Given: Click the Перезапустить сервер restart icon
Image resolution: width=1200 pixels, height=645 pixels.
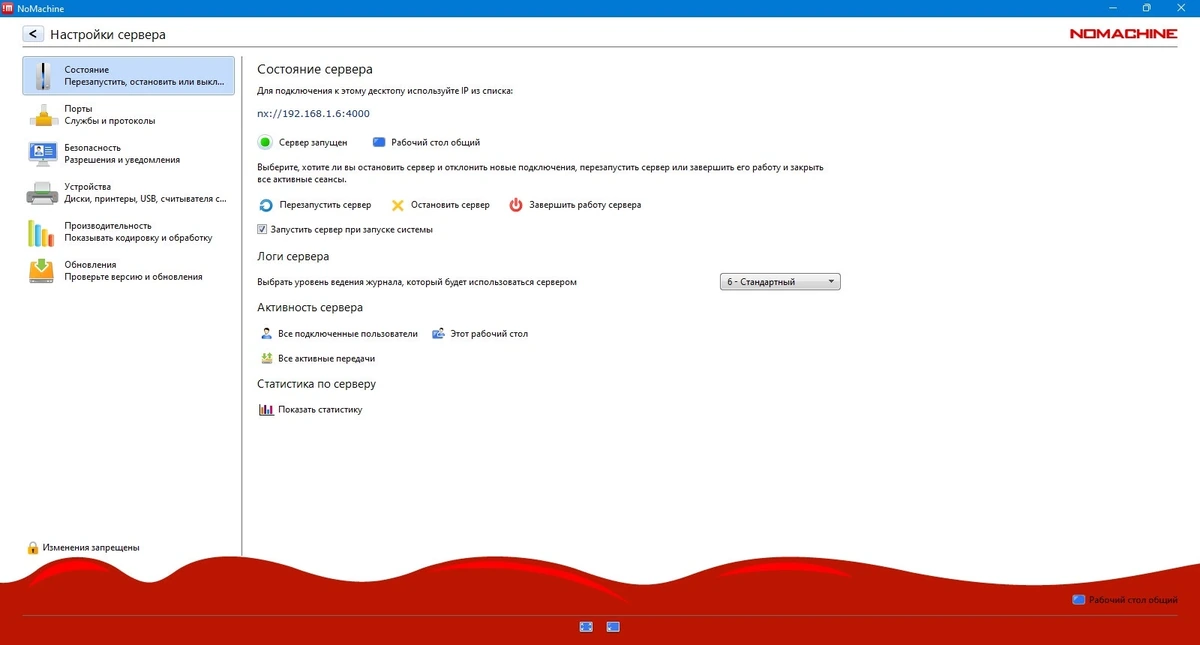Looking at the screenshot, I should 266,205.
